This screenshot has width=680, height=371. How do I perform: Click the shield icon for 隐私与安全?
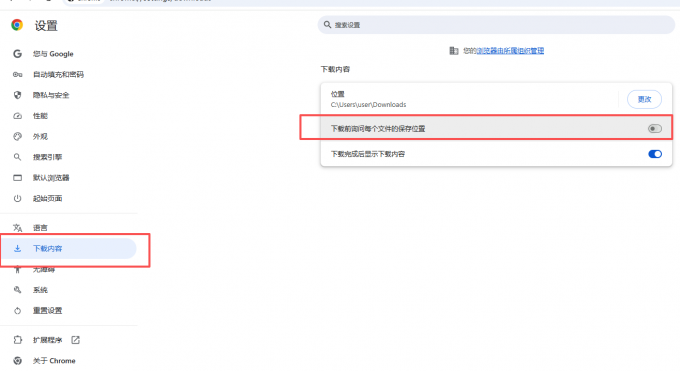pos(17,95)
